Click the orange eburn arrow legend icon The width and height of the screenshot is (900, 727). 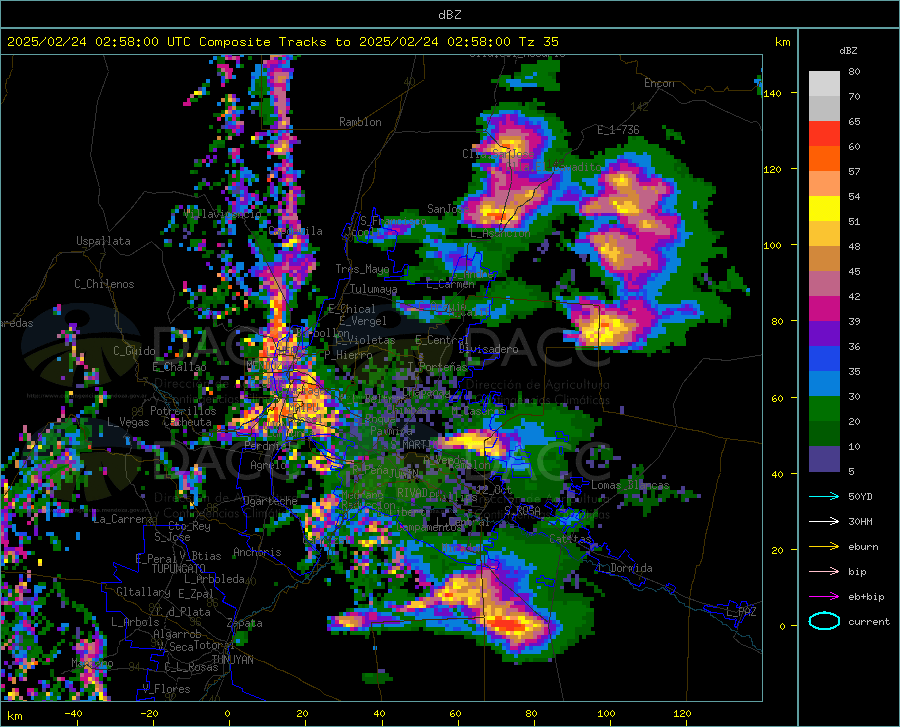click(x=824, y=546)
